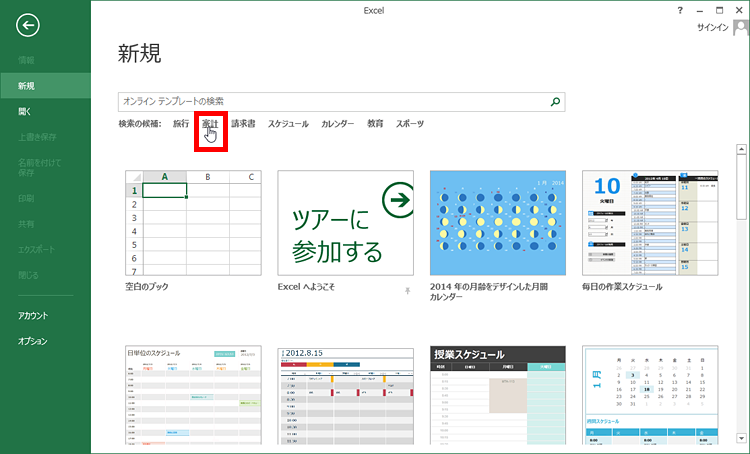
Task: Click the スケジュール search suggestion
Action: pos(288,123)
